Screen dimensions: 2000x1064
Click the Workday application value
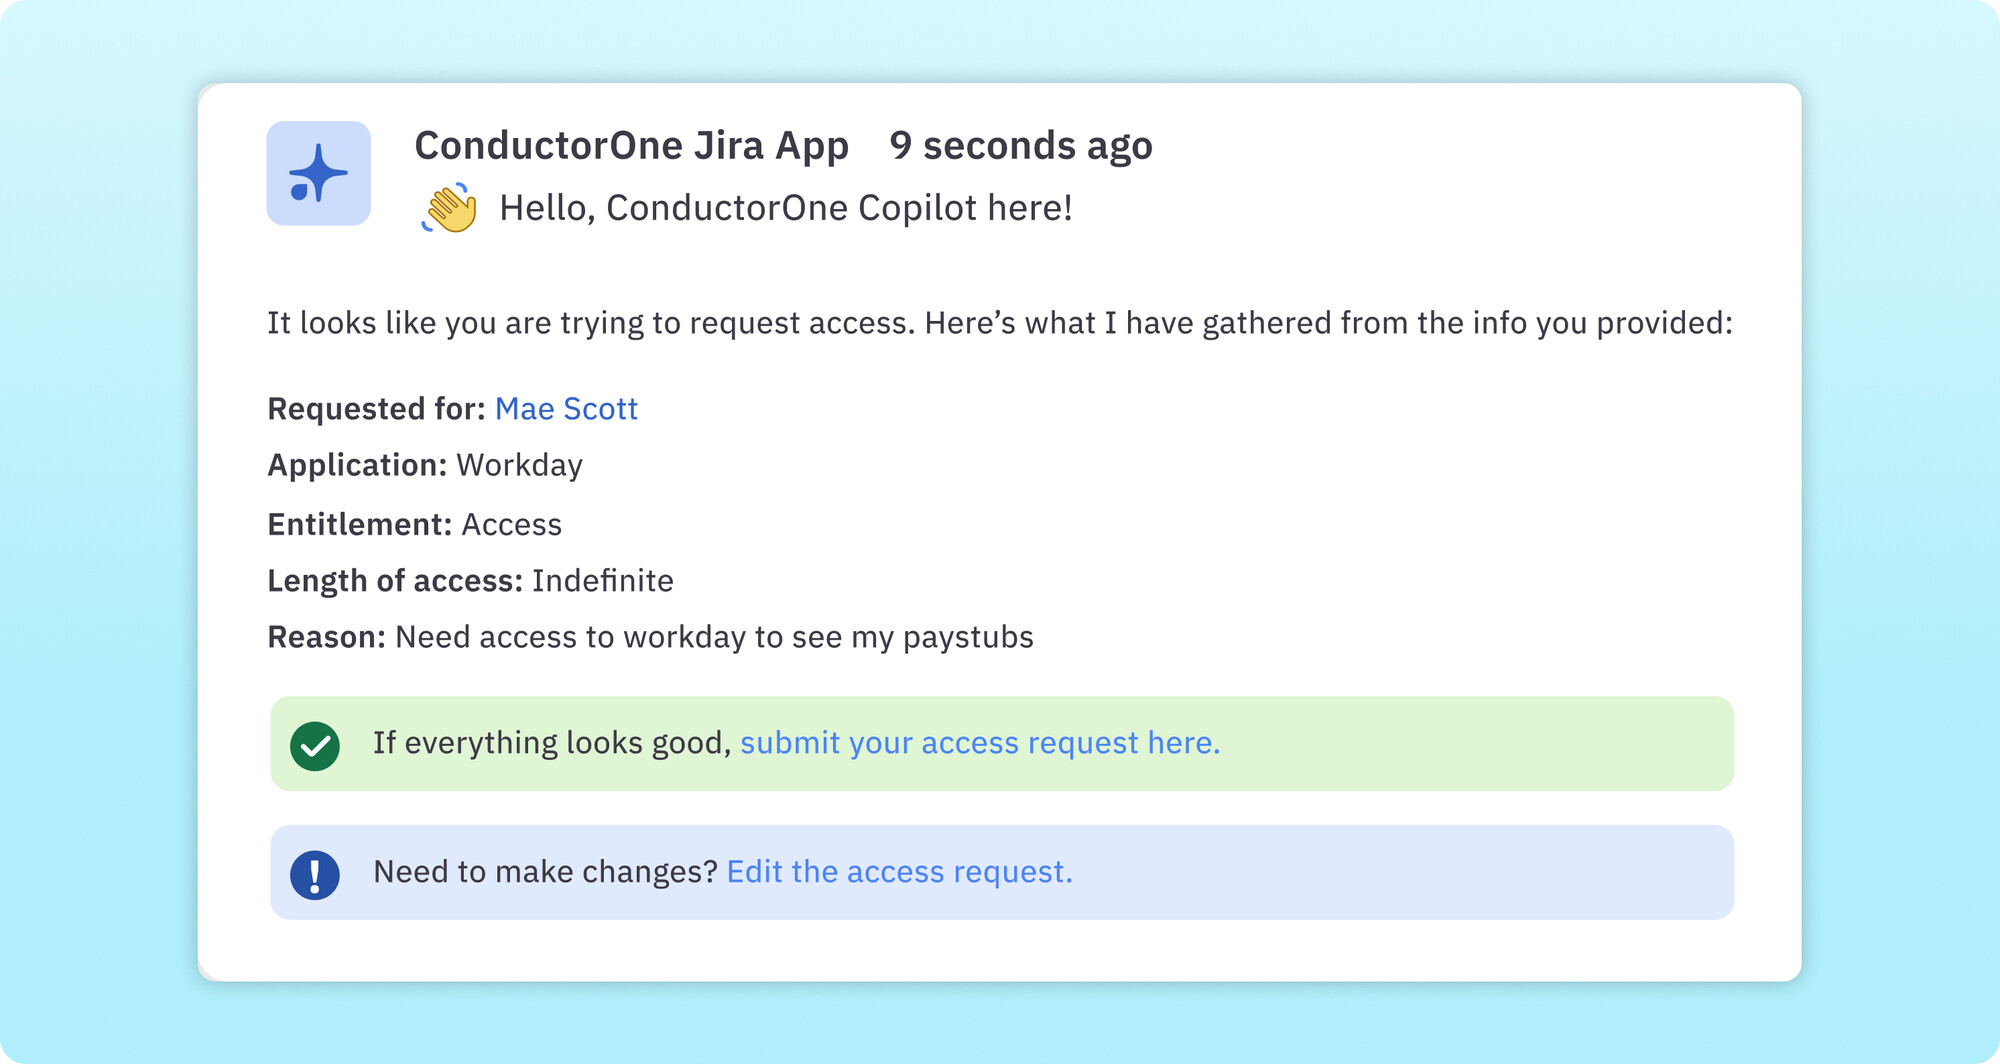pyautogui.click(x=518, y=464)
